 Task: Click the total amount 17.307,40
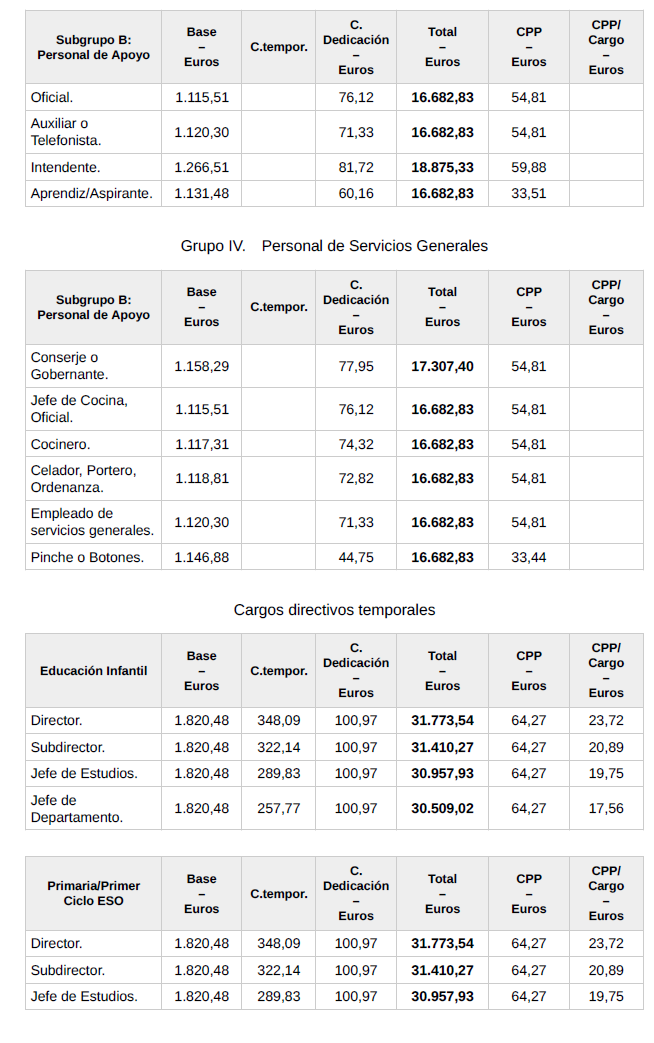(442, 366)
